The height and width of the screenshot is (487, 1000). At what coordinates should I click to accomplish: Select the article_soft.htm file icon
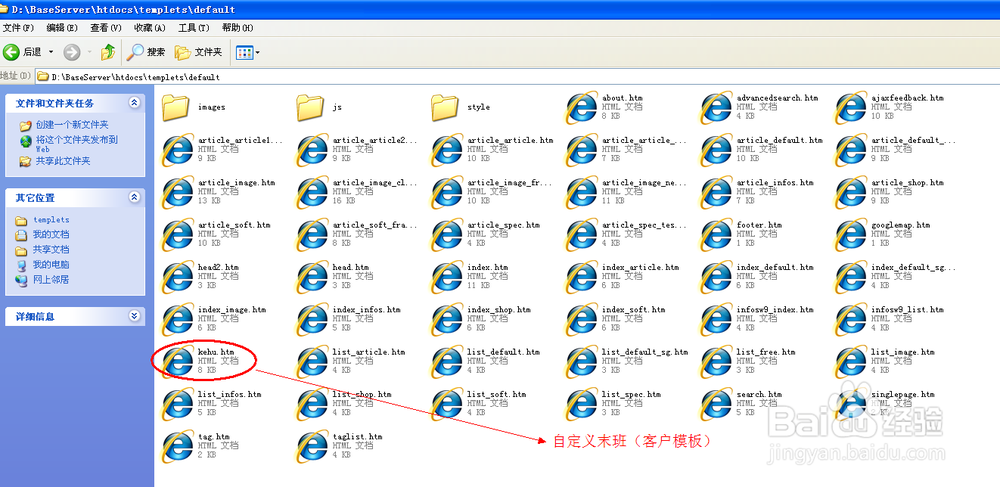point(177,235)
